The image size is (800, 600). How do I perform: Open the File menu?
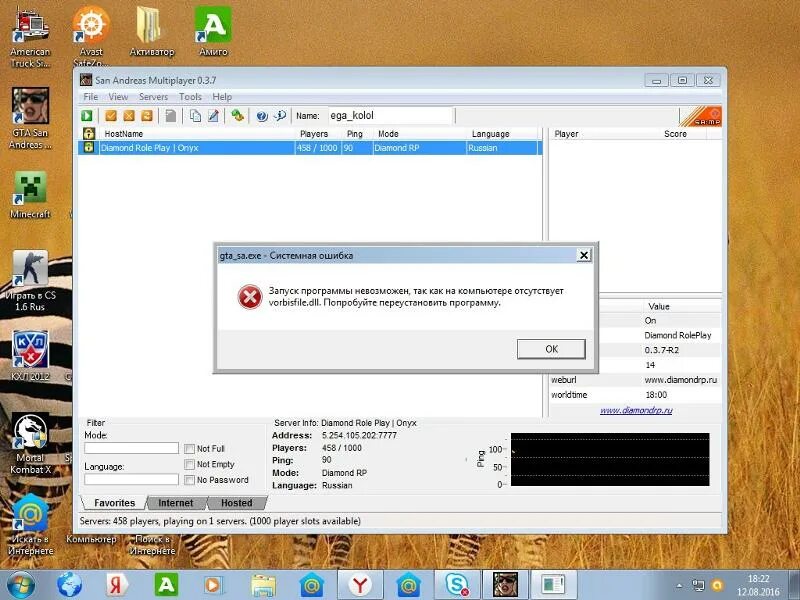pos(90,97)
